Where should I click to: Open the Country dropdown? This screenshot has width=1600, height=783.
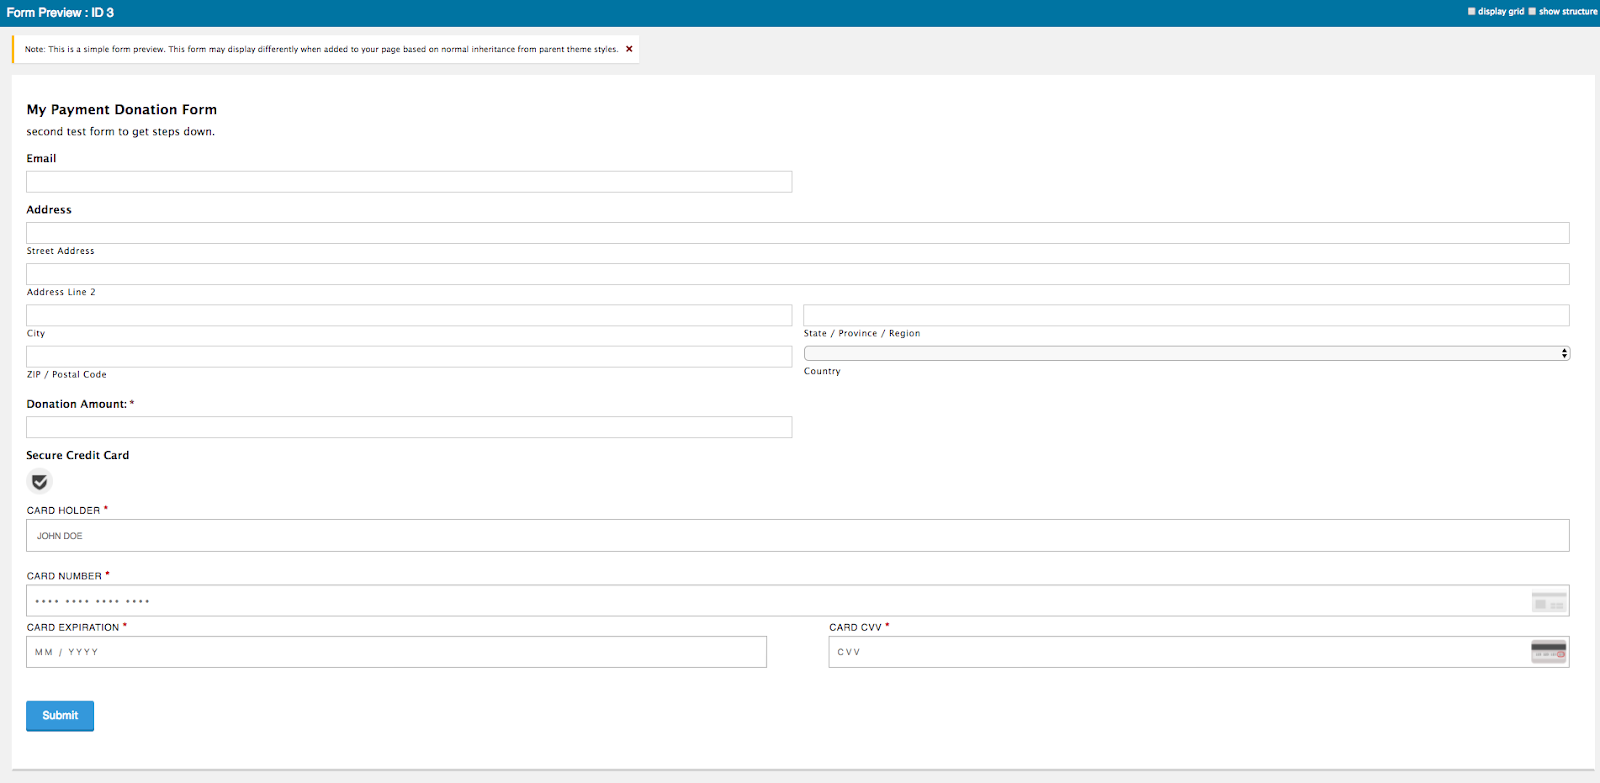click(x=1187, y=353)
